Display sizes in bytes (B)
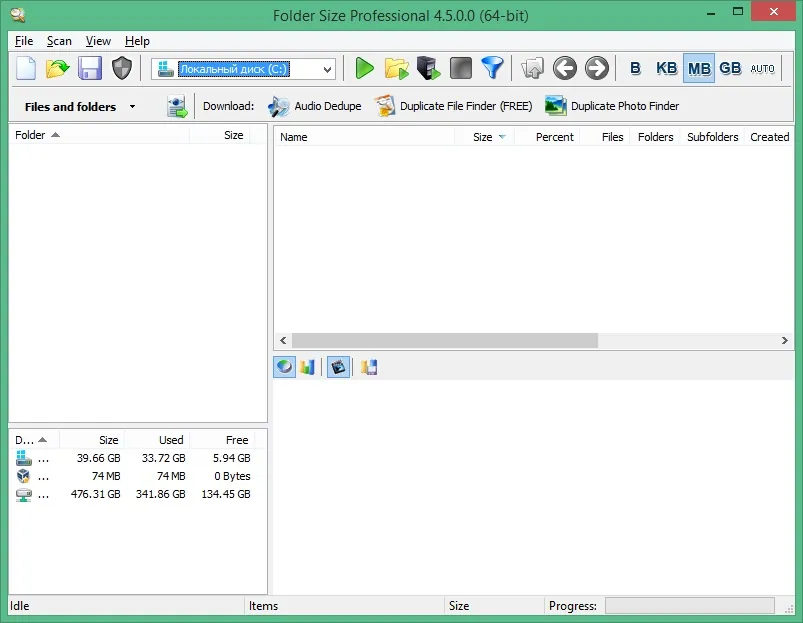The width and height of the screenshot is (803, 623). tap(635, 68)
